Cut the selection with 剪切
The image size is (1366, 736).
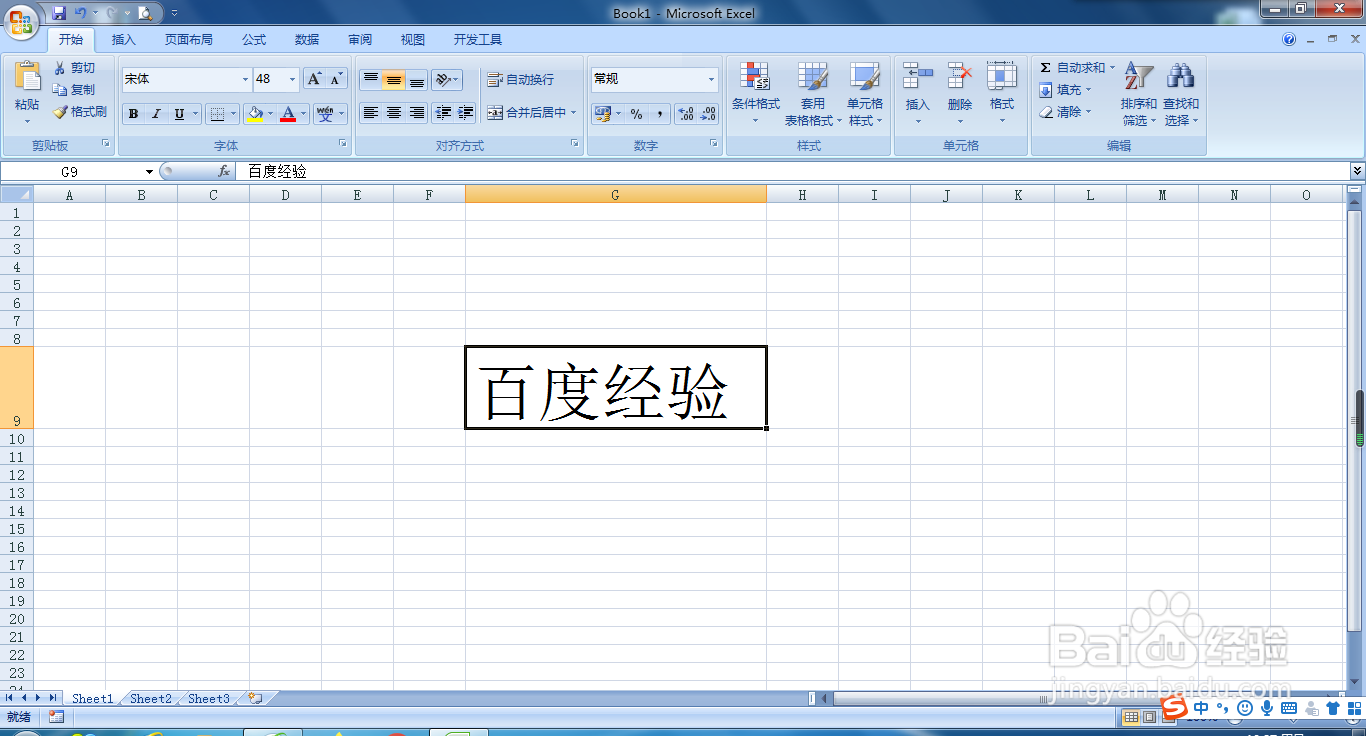click(x=74, y=68)
